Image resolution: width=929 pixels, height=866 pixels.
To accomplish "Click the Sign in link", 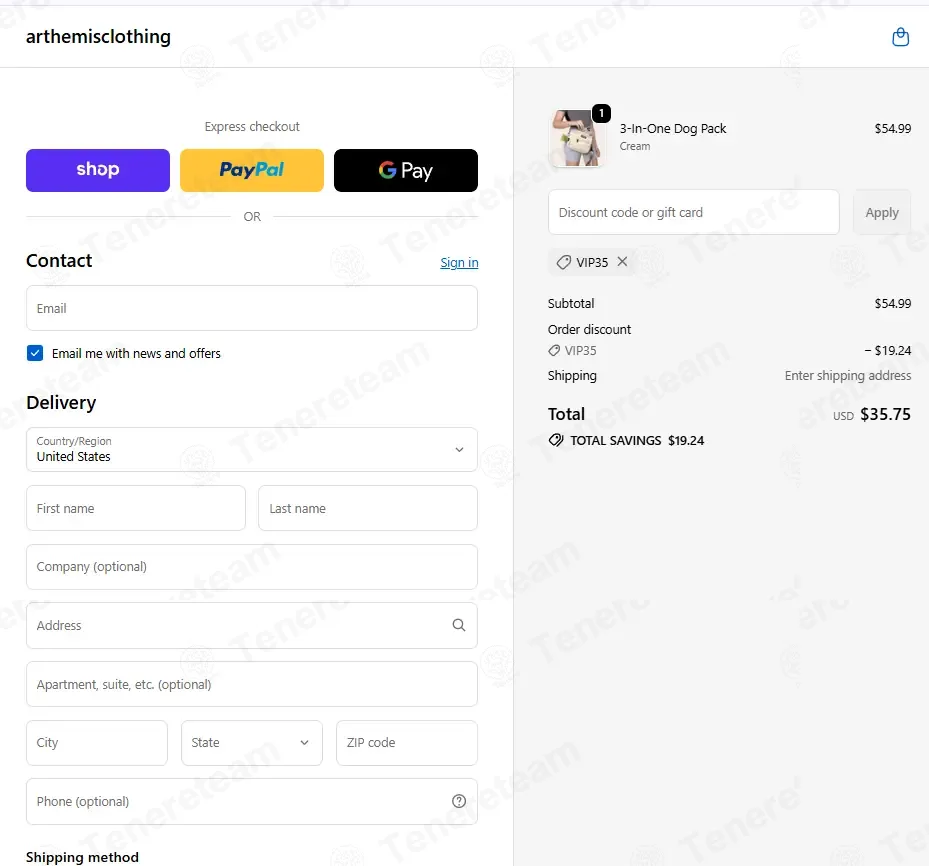I will (x=459, y=262).
